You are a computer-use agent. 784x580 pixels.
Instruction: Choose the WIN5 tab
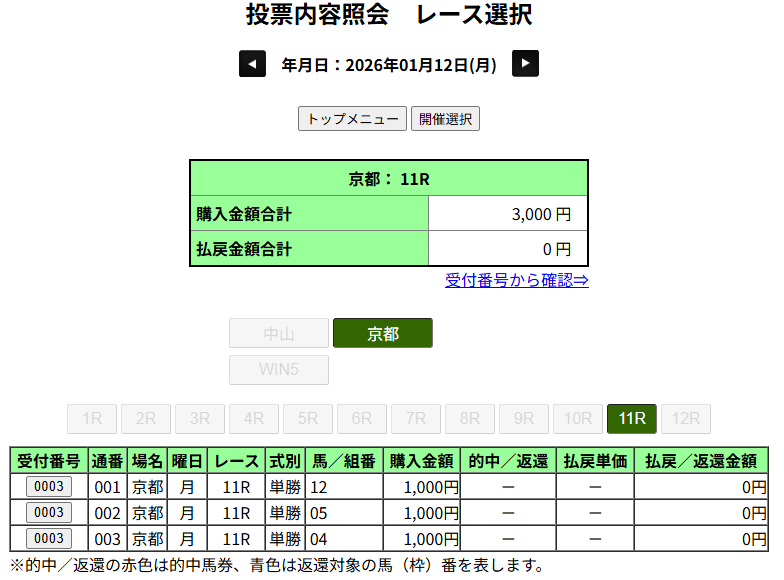pos(279,370)
